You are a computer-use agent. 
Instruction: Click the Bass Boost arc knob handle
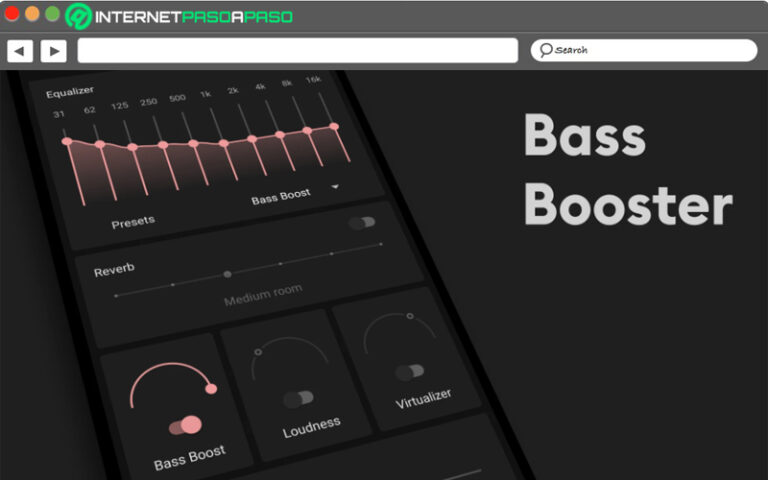(211, 388)
